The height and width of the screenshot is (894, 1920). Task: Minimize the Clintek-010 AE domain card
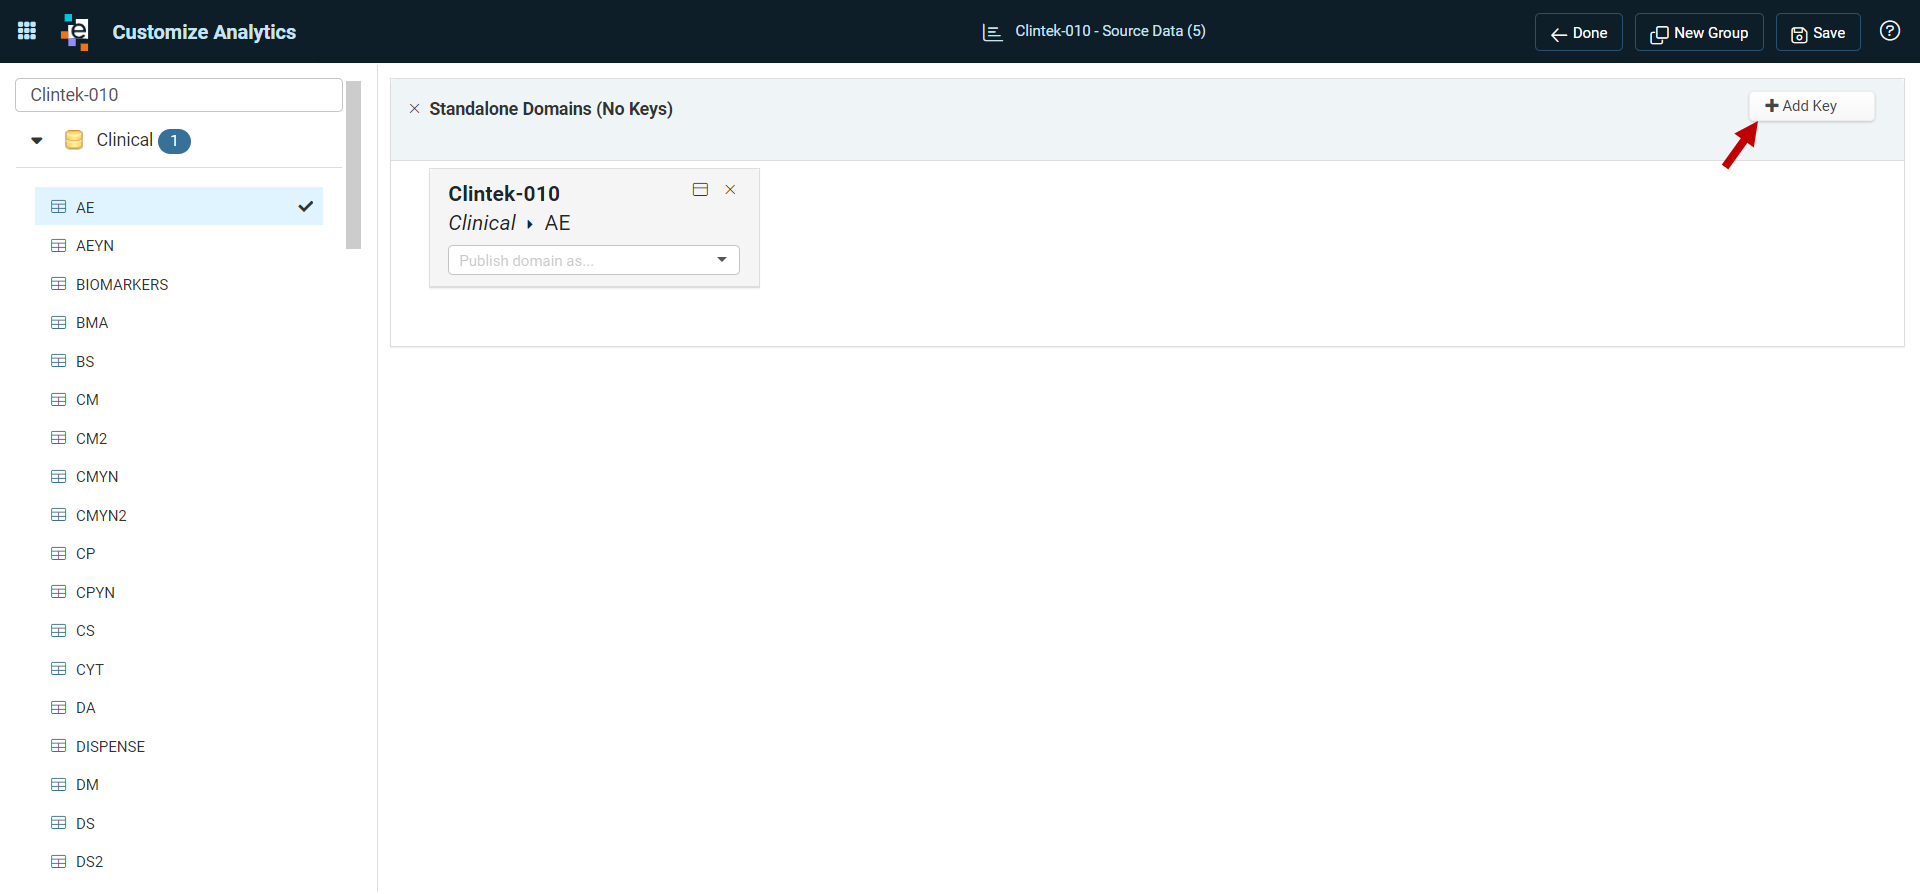[x=700, y=190]
